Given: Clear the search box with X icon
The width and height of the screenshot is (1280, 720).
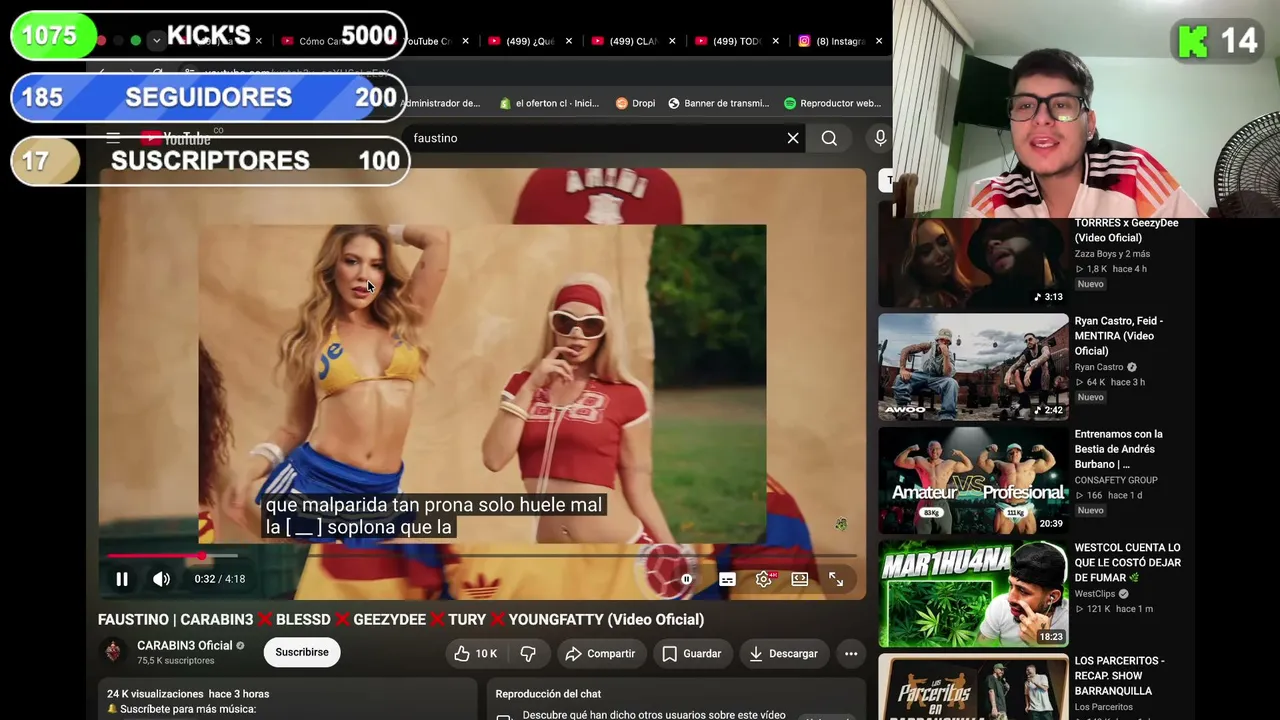Looking at the screenshot, I should 793,138.
